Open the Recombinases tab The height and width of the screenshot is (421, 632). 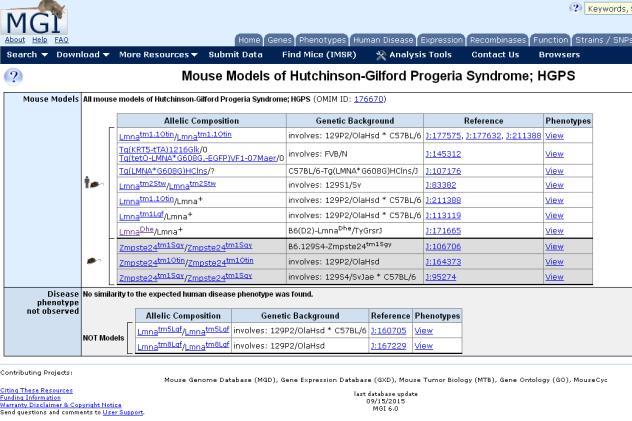[x=498, y=40]
